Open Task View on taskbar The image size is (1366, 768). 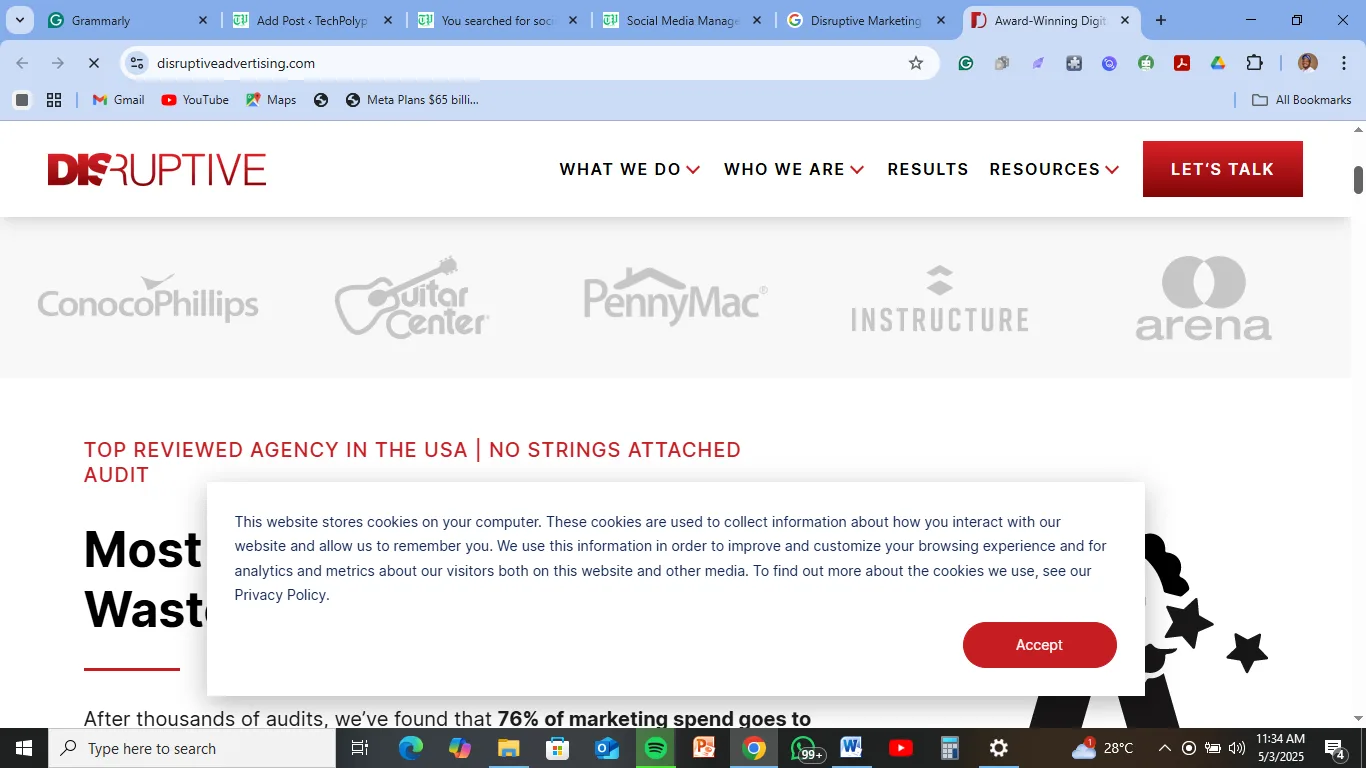coord(360,748)
